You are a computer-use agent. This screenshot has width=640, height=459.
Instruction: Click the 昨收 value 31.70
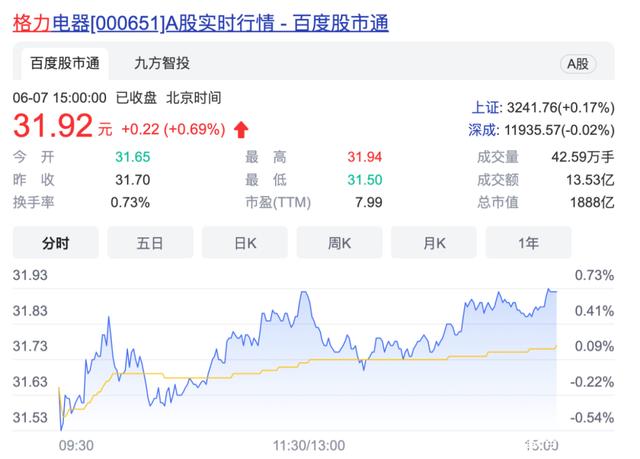click(133, 180)
